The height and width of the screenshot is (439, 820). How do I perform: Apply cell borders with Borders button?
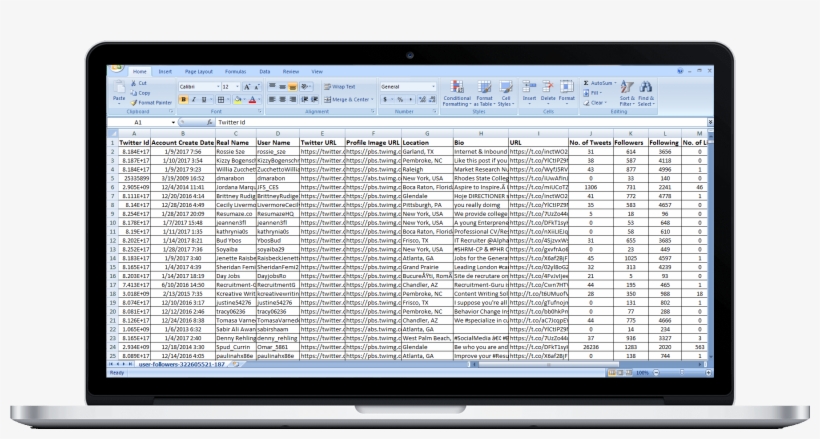tap(221, 99)
